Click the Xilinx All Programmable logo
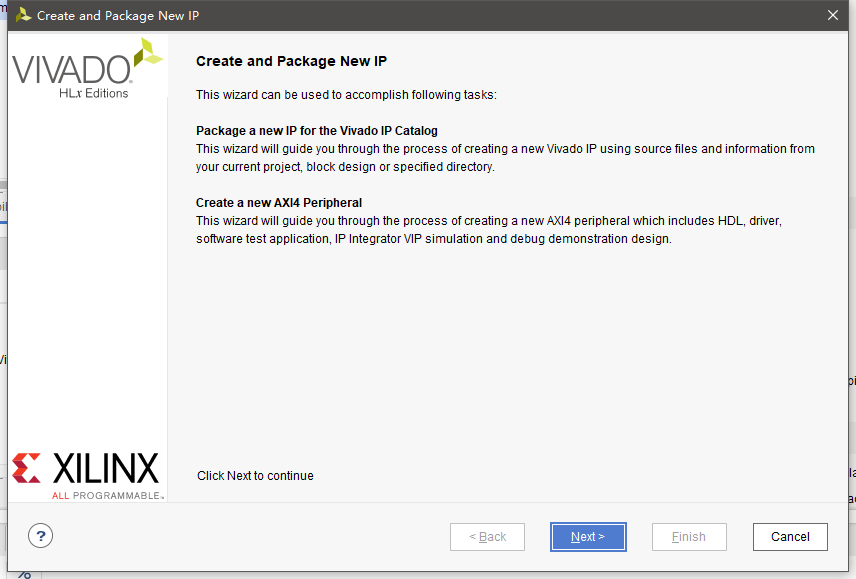856x579 pixels. point(87,475)
